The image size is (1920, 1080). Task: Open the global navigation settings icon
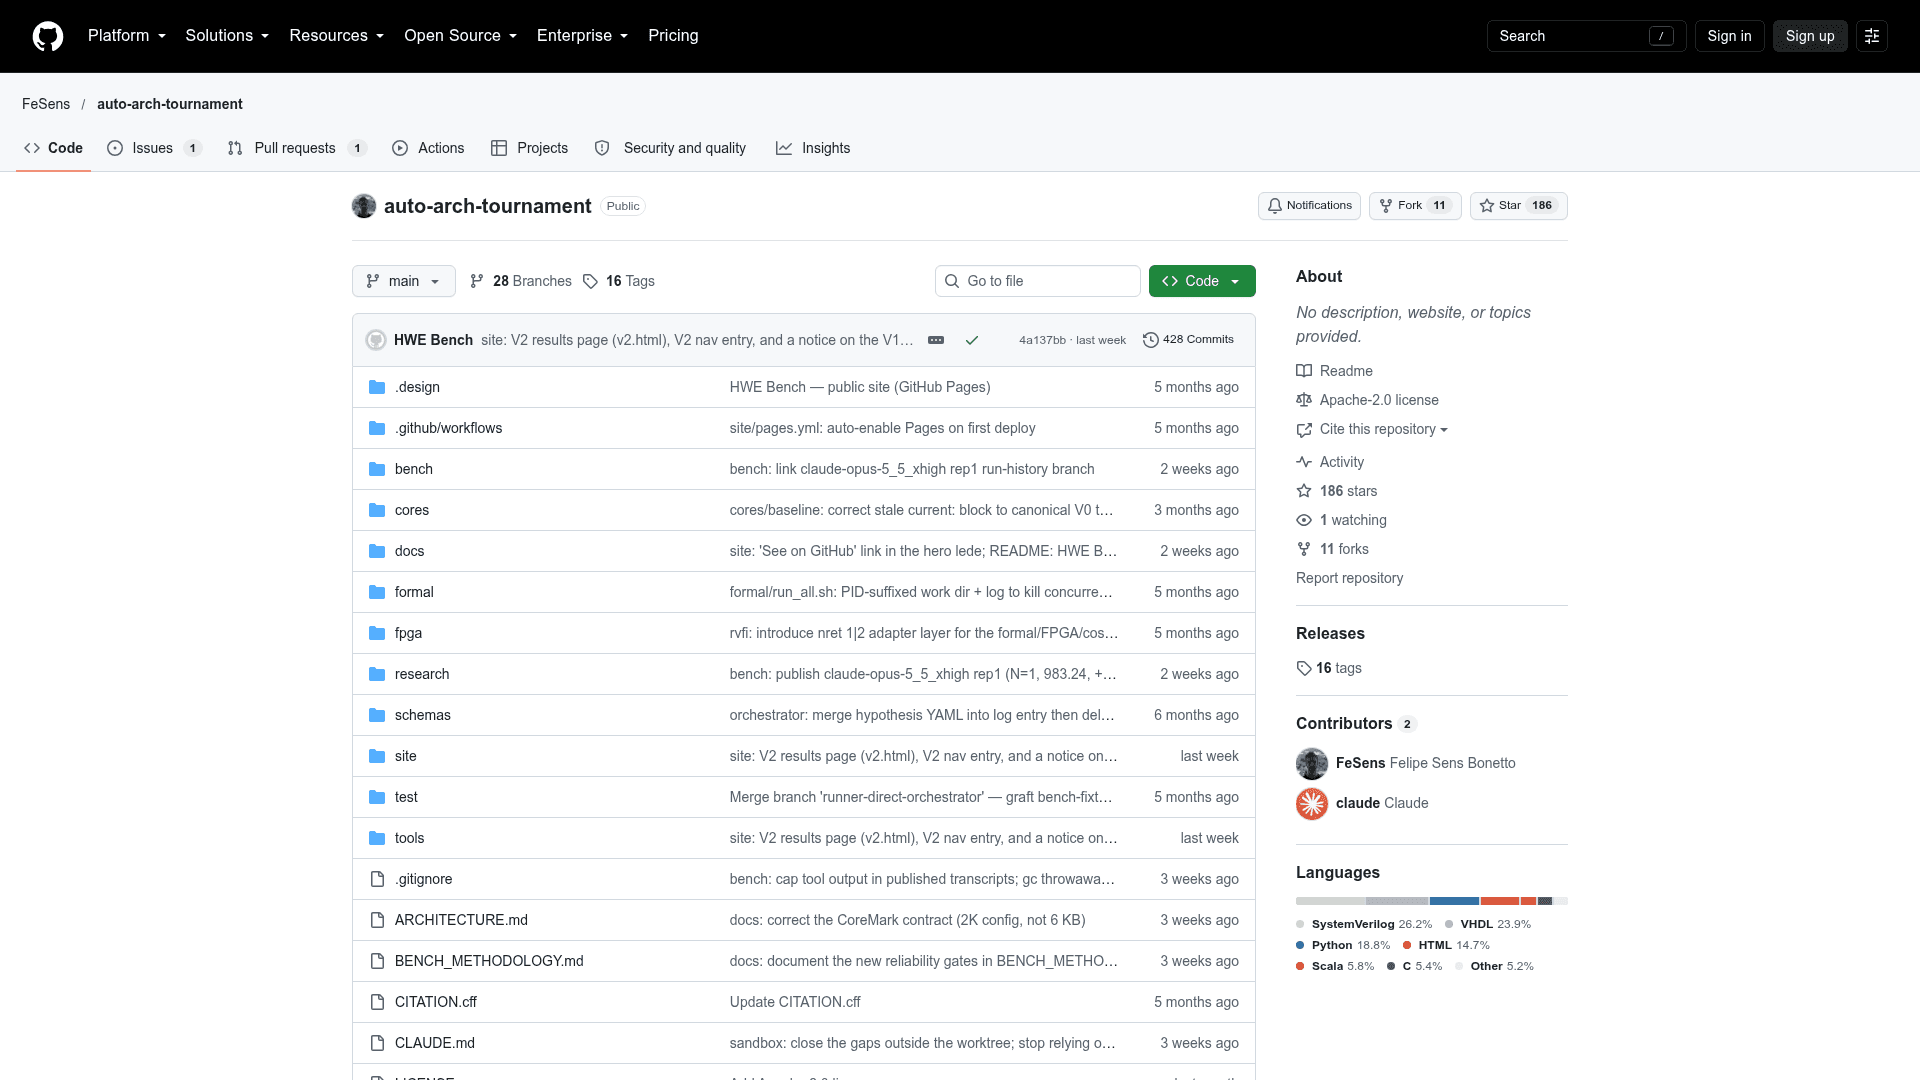(1872, 36)
